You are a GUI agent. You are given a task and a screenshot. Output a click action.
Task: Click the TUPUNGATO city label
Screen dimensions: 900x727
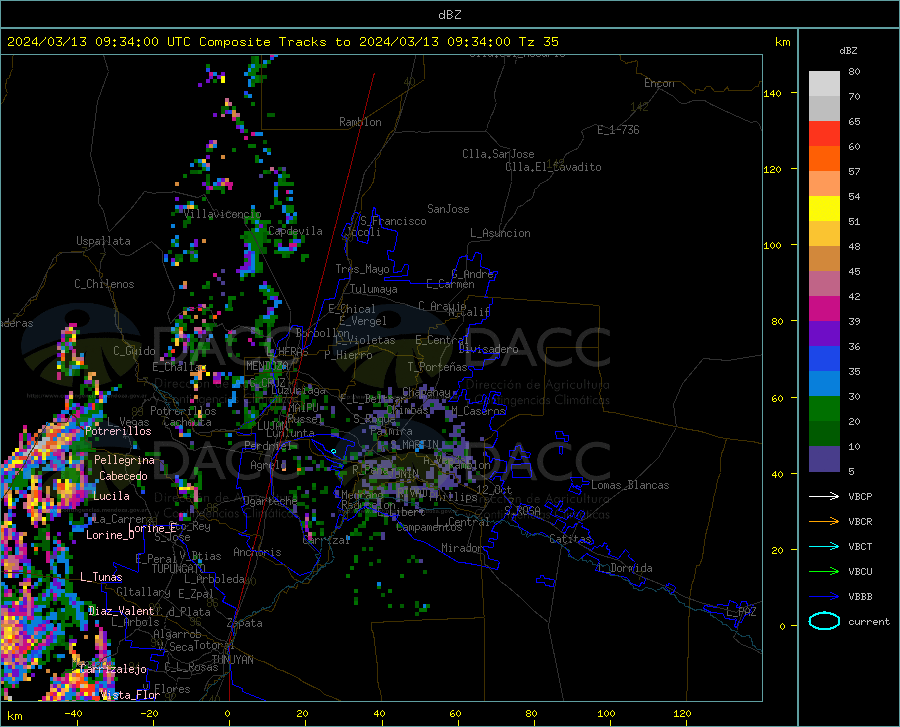tap(179, 569)
